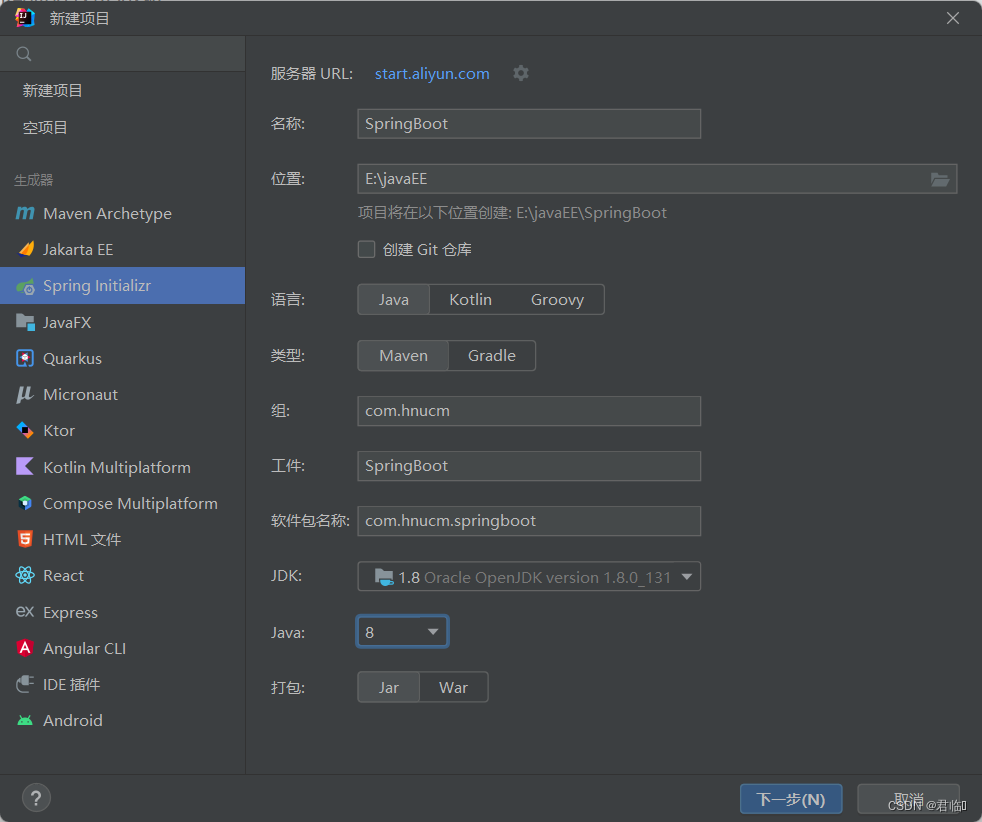The height and width of the screenshot is (822, 982).
Task: Open the JDK version dropdown
Action: [529, 577]
